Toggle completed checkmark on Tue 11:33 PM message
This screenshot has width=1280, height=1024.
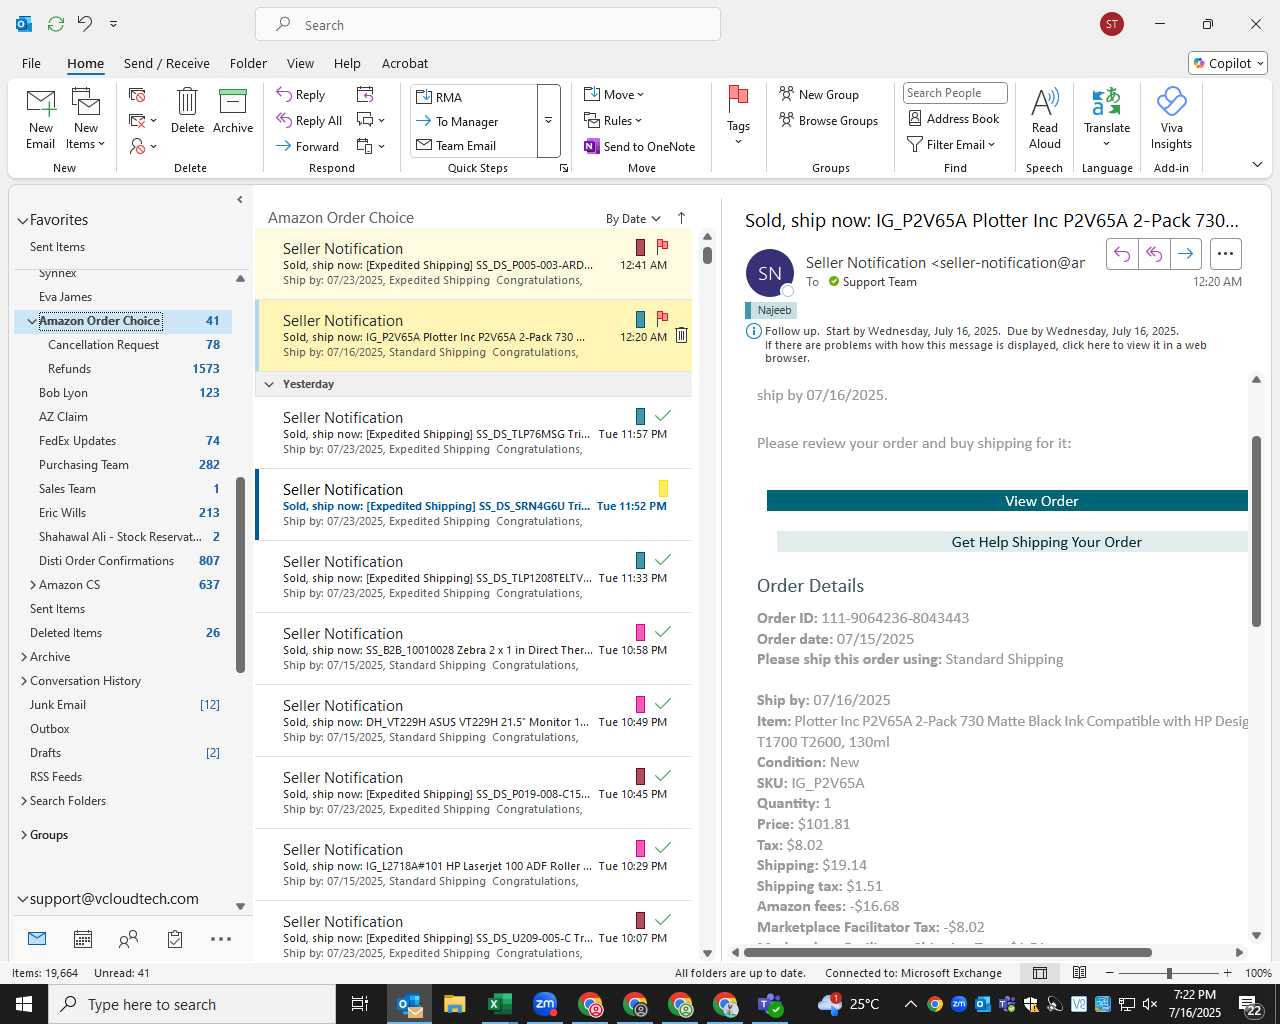(x=662, y=559)
